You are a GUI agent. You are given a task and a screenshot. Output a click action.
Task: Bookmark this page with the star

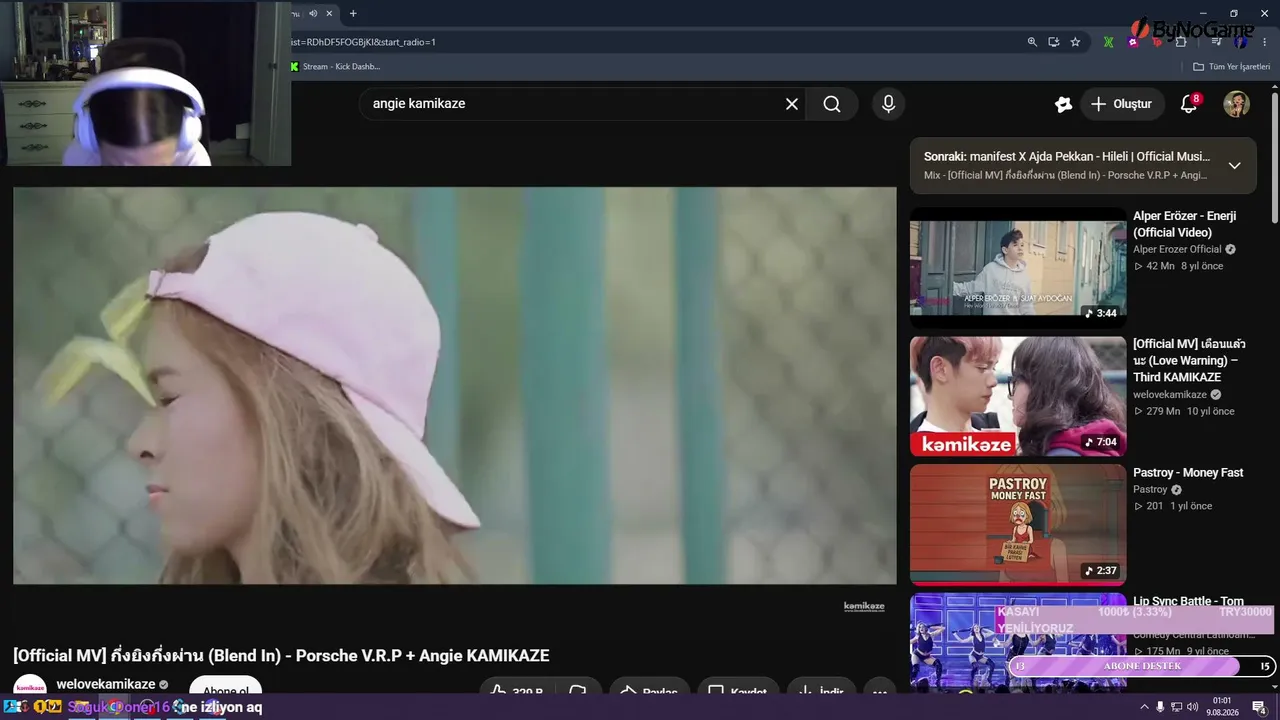coord(1075,42)
